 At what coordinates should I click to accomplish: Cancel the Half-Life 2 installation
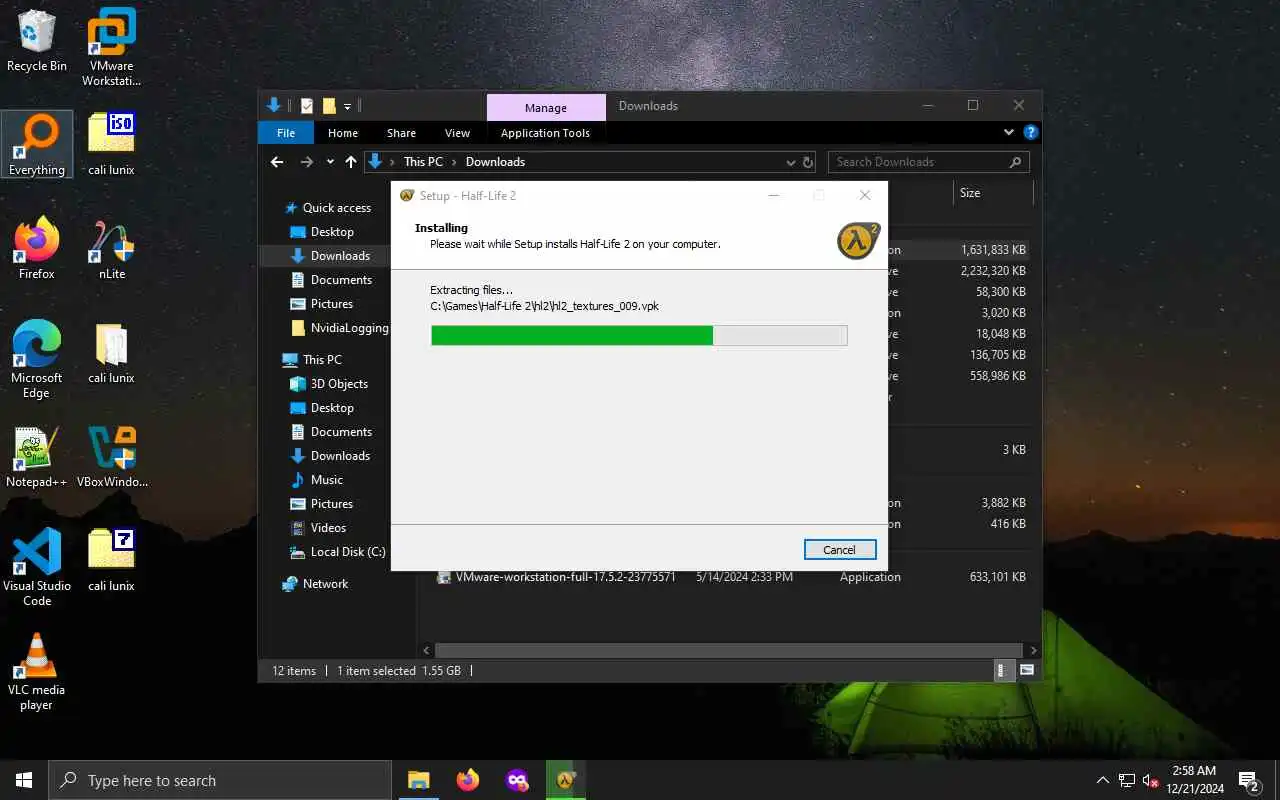[840, 550]
